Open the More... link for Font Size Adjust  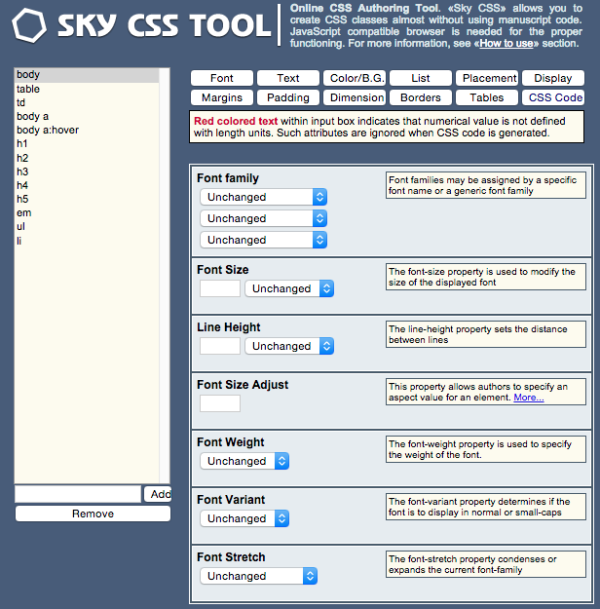(x=529, y=397)
